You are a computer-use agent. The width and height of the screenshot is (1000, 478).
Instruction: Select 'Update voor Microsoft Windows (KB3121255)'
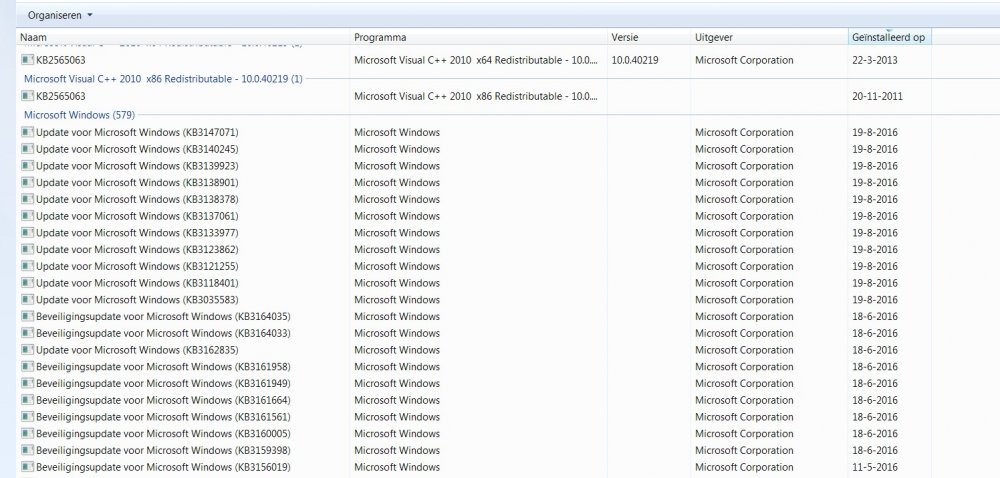tap(137, 266)
